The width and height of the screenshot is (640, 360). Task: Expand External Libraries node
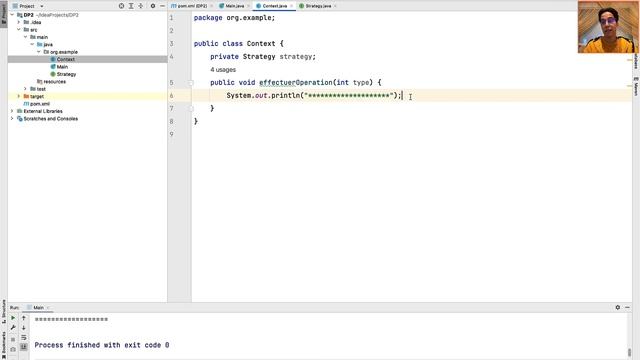12,111
